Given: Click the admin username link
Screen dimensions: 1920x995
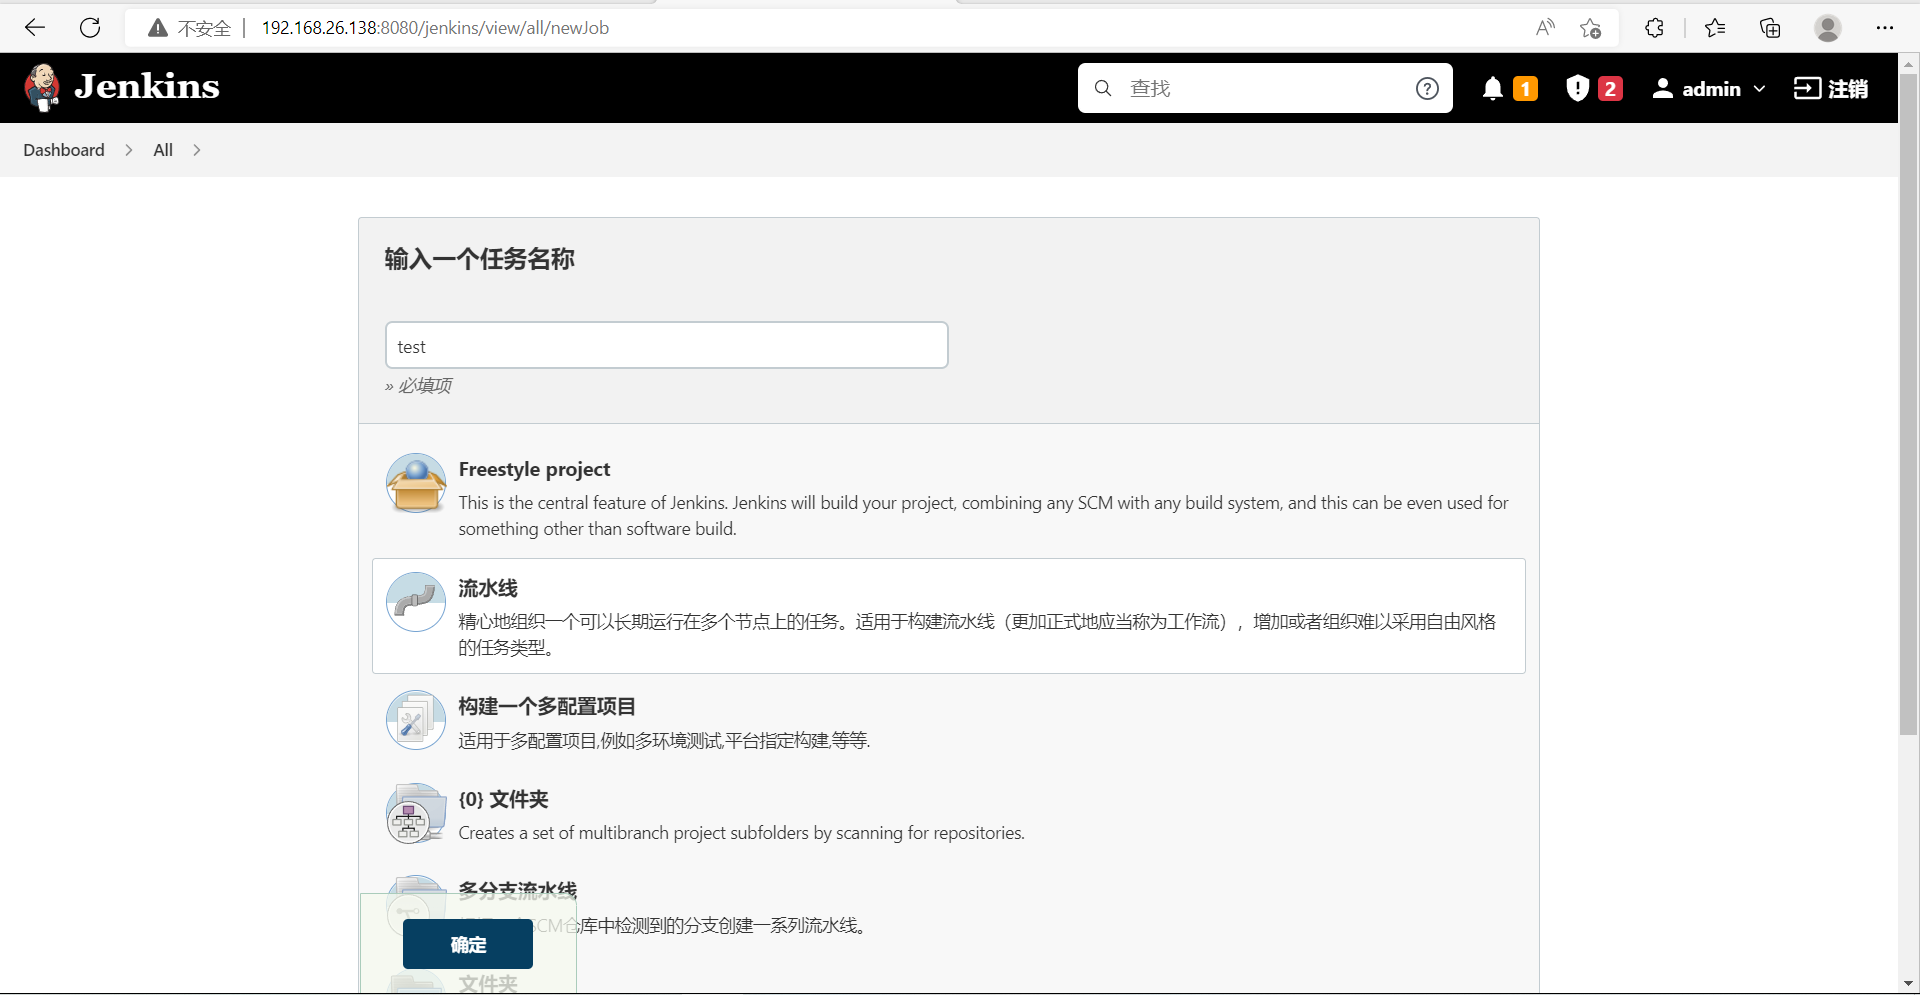Looking at the screenshot, I should [1711, 89].
